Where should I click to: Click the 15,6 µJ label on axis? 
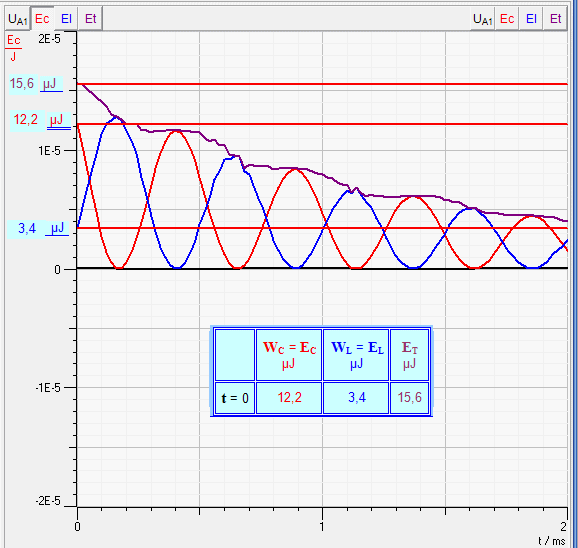(36, 84)
